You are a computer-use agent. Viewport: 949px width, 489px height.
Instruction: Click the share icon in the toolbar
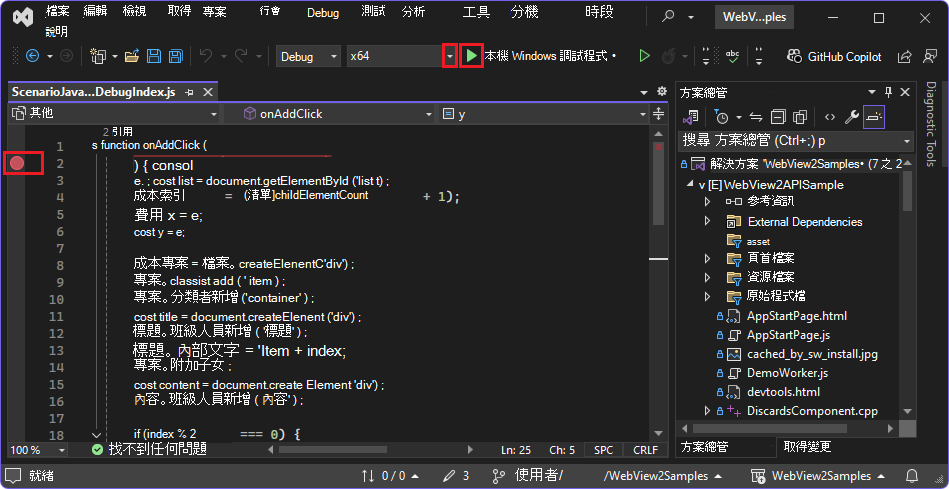[905, 56]
